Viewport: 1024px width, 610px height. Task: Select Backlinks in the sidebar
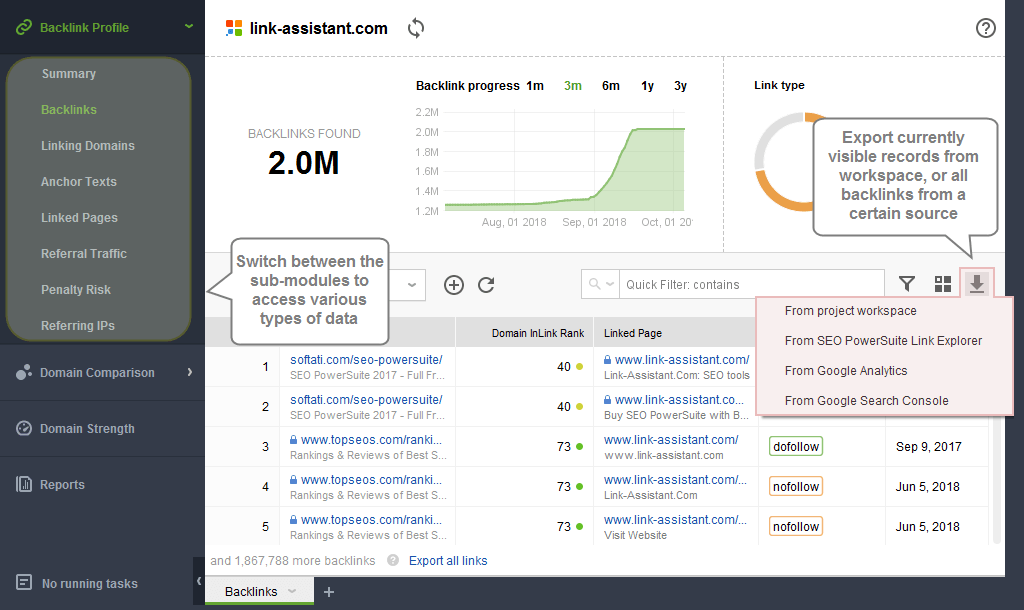coord(69,110)
